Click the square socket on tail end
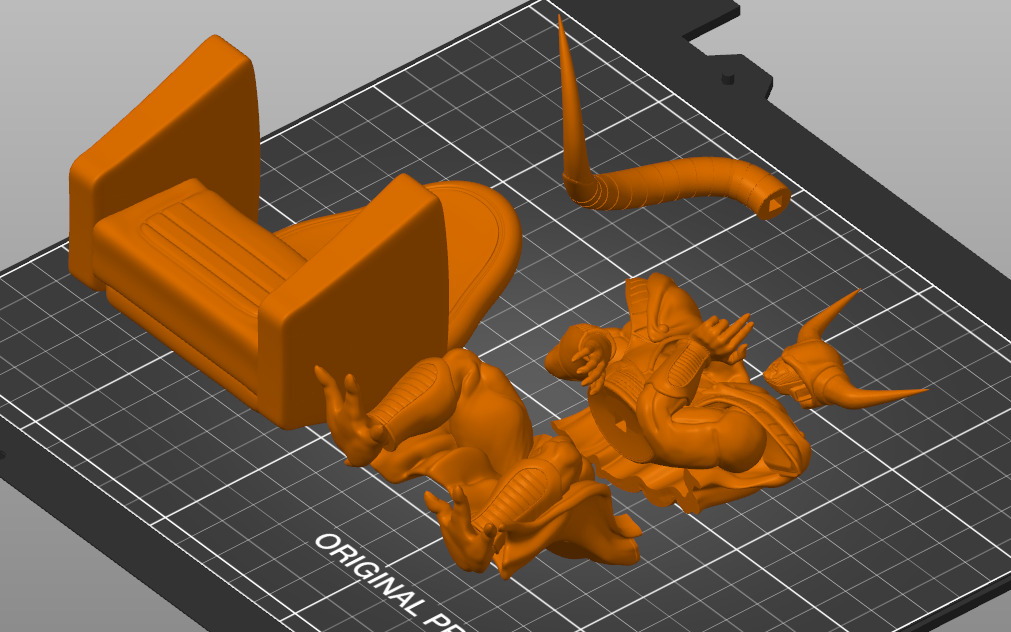This screenshot has width=1011, height=632. (x=774, y=204)
